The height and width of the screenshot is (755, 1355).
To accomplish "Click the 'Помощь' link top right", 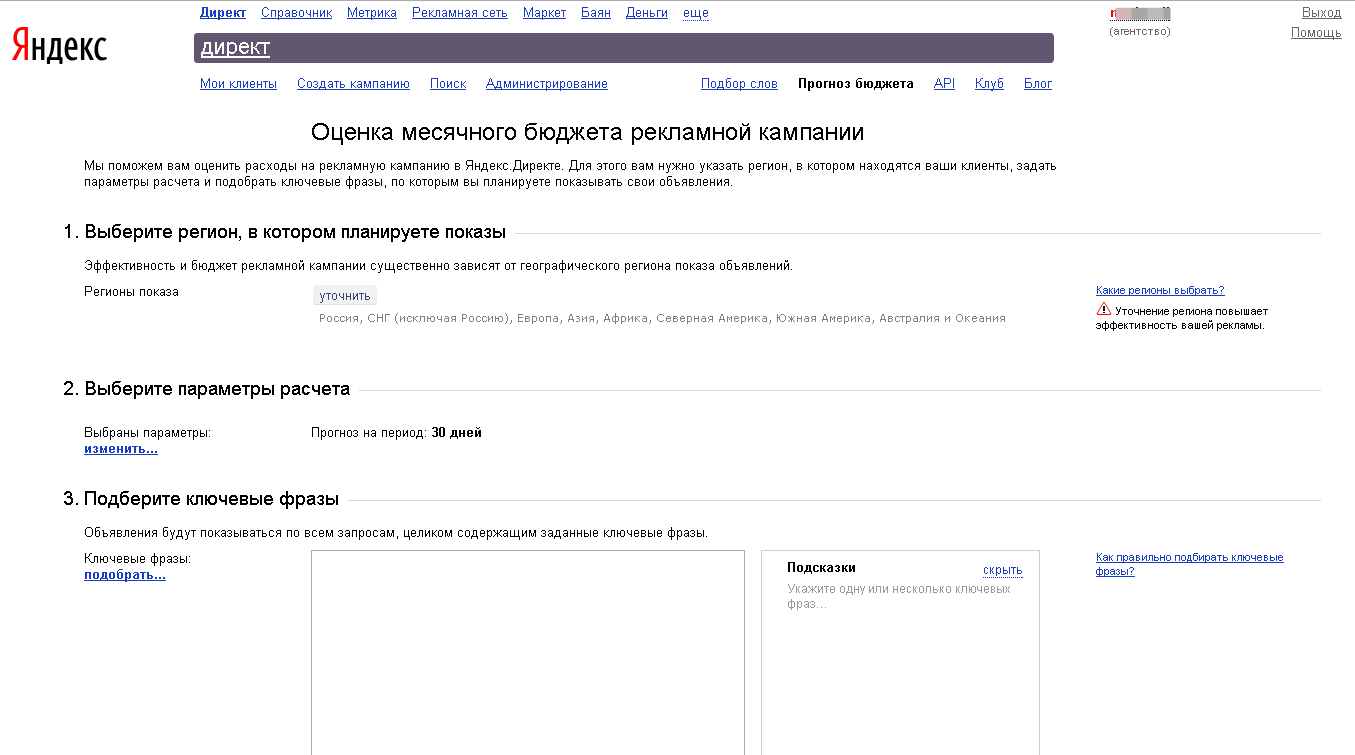I will click(x=1316, y=32).
